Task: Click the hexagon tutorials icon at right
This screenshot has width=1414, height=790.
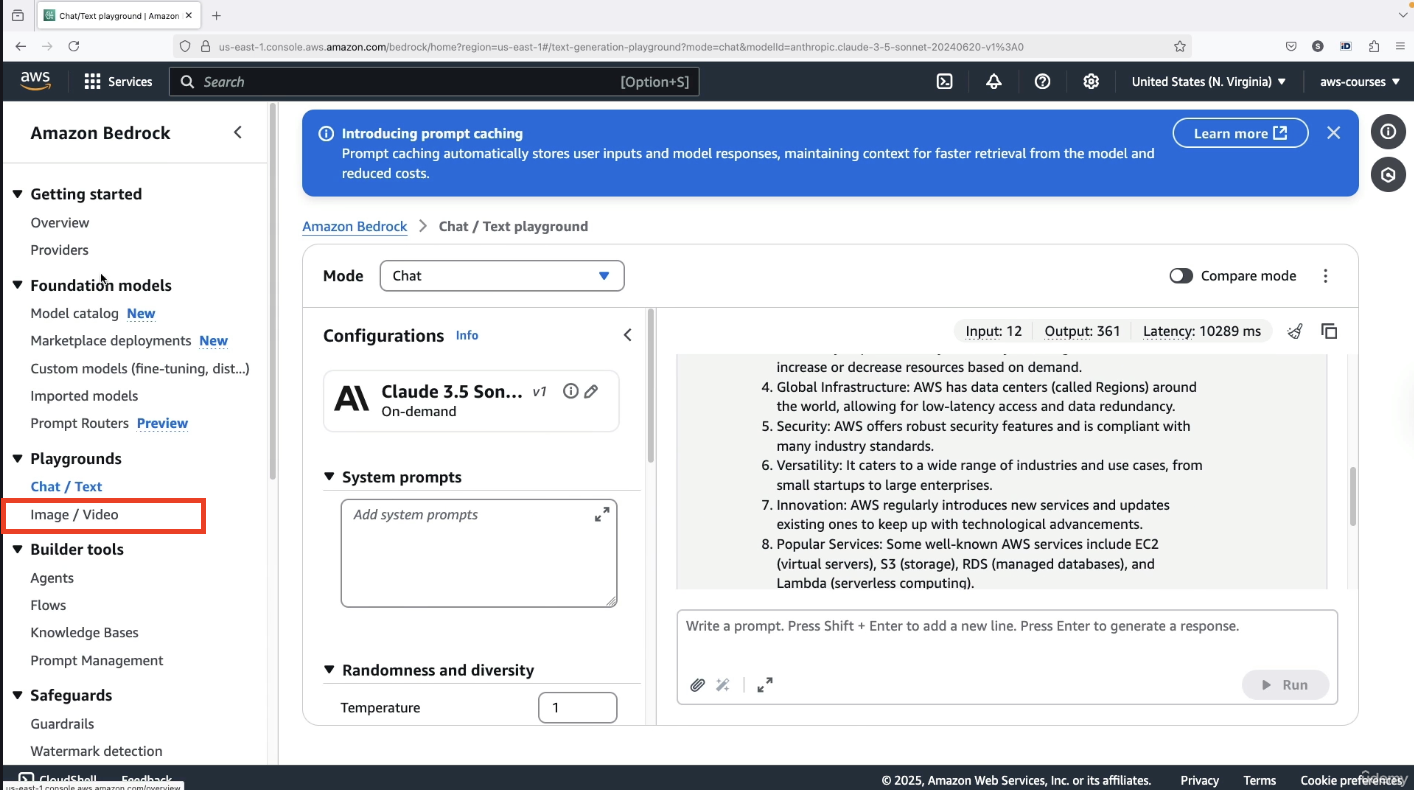Action: [1388, 174]
